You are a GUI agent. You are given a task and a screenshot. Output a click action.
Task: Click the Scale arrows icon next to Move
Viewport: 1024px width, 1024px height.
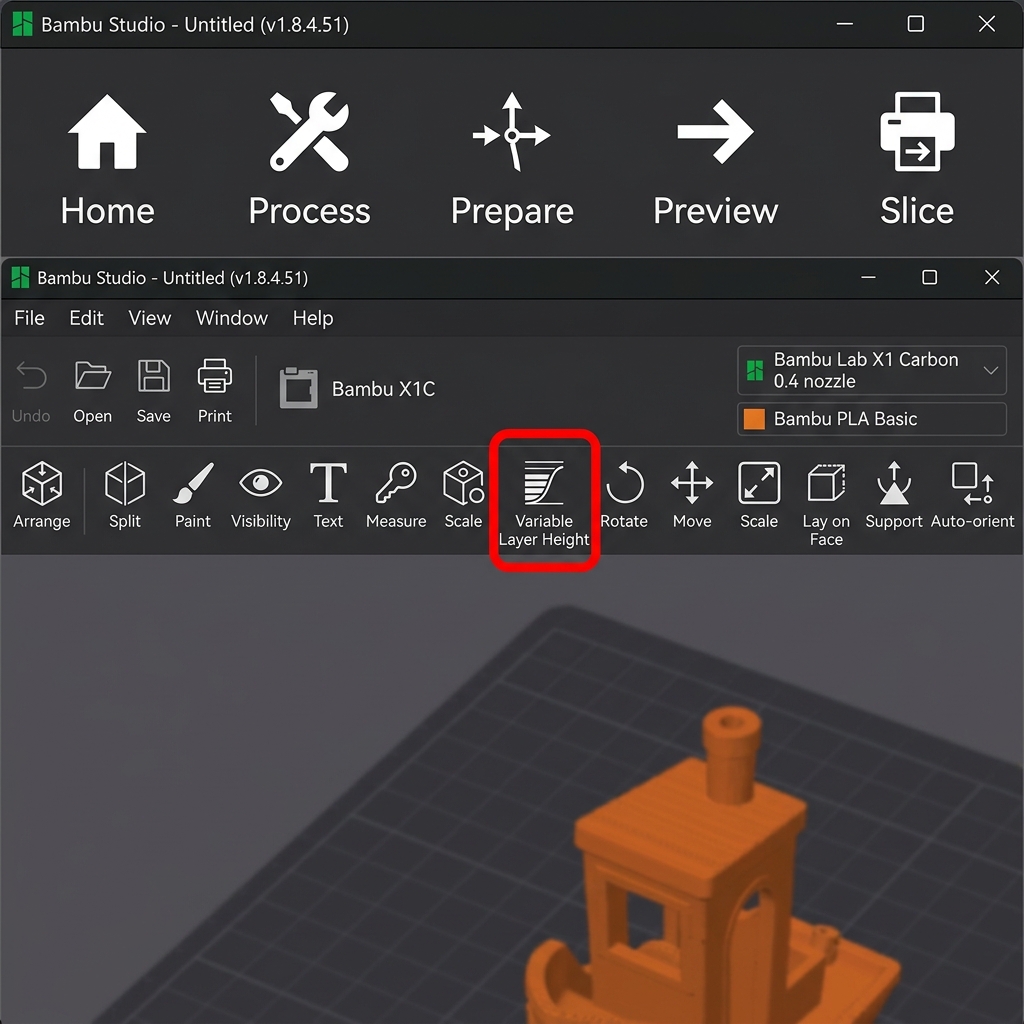[x=759, y=483]
